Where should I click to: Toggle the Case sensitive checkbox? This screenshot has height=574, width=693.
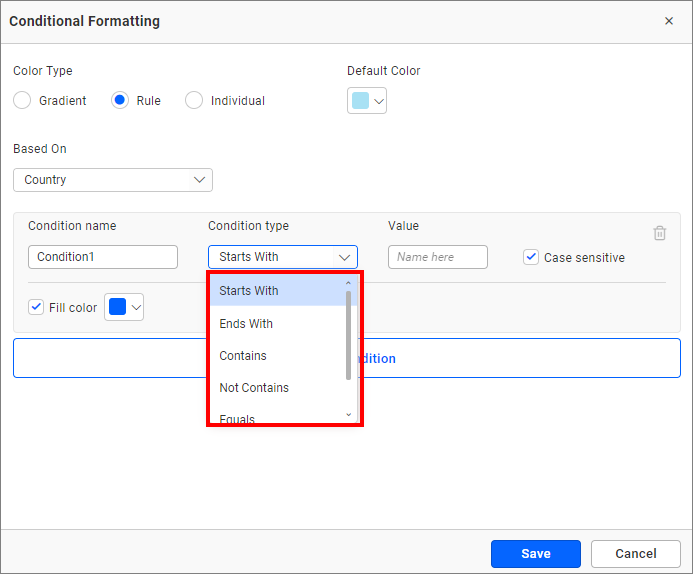pos(531,257)
